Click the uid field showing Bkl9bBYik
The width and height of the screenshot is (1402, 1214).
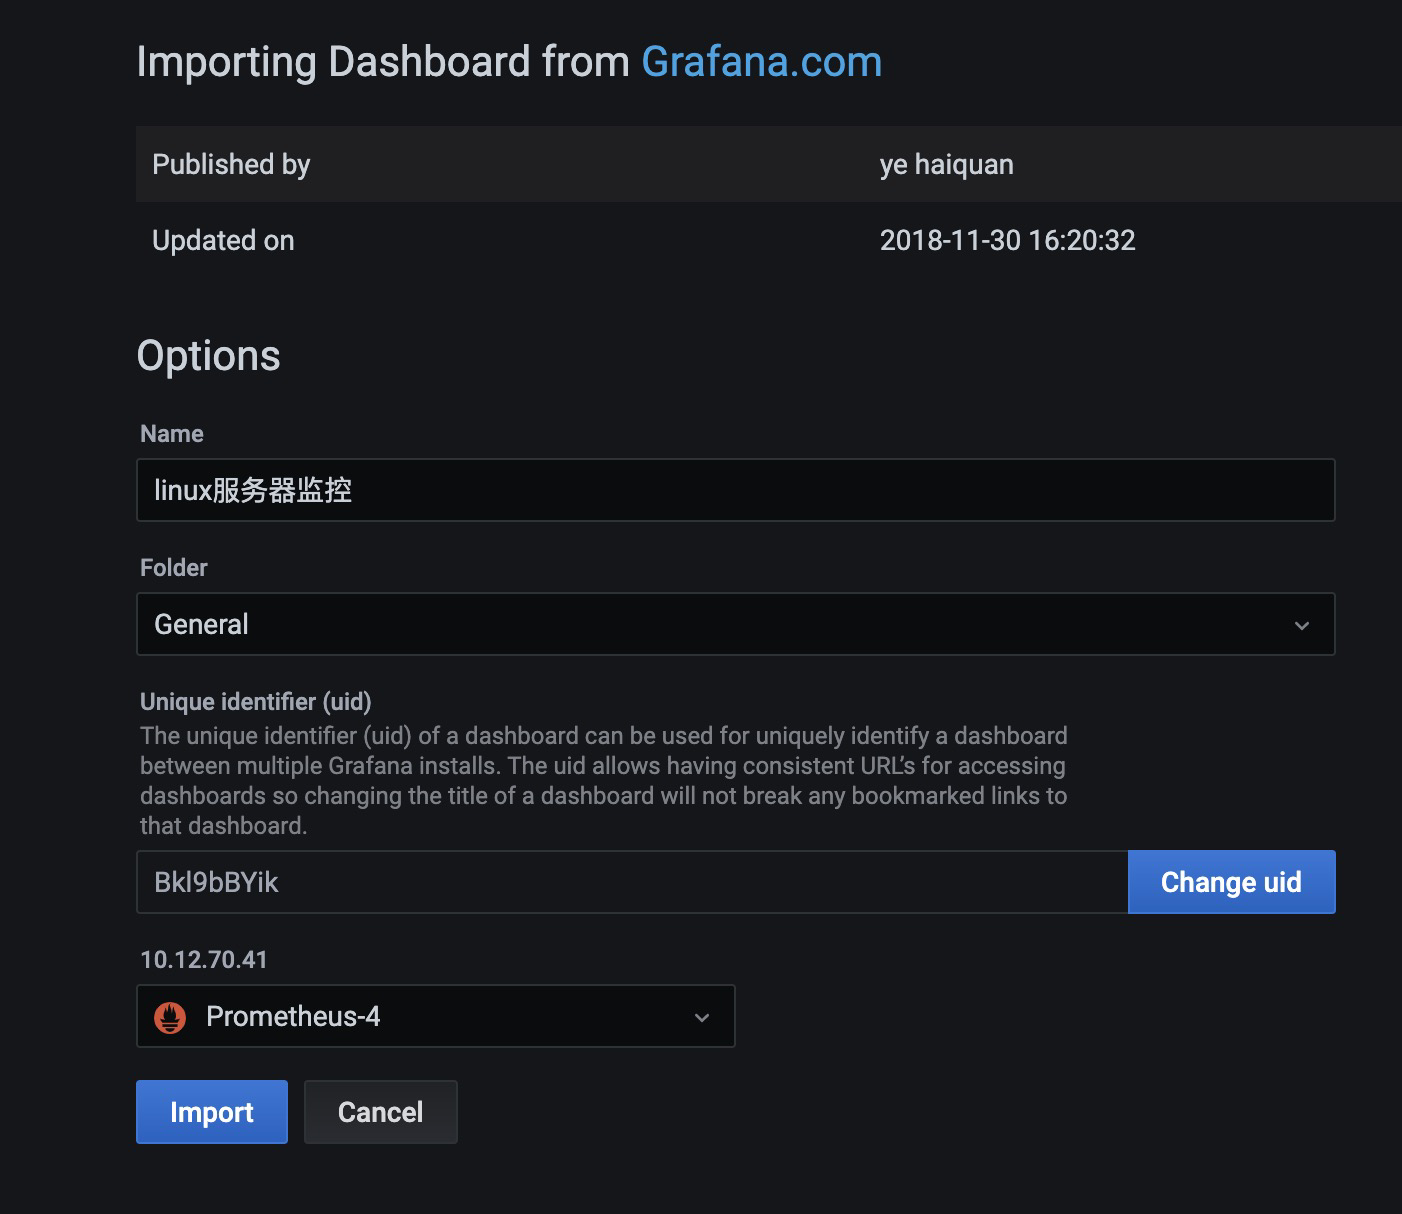coord(632,882)
